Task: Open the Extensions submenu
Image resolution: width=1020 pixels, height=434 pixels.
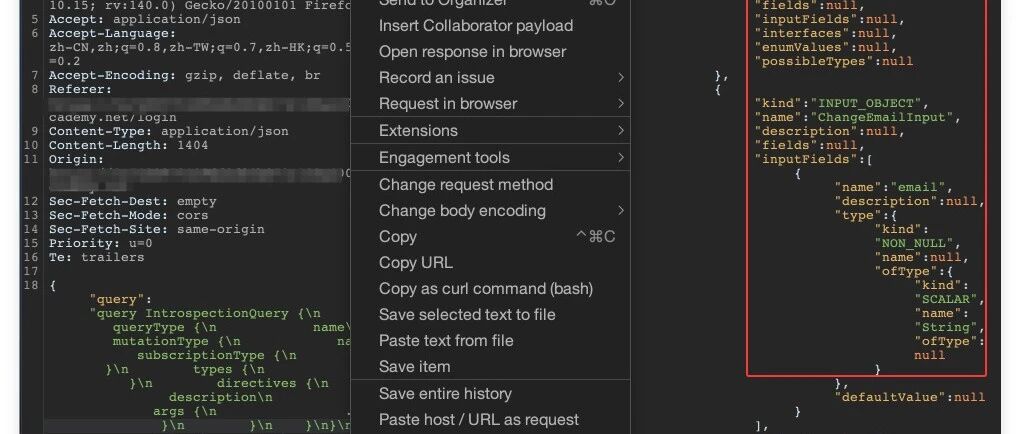Action: coord(490,131)
